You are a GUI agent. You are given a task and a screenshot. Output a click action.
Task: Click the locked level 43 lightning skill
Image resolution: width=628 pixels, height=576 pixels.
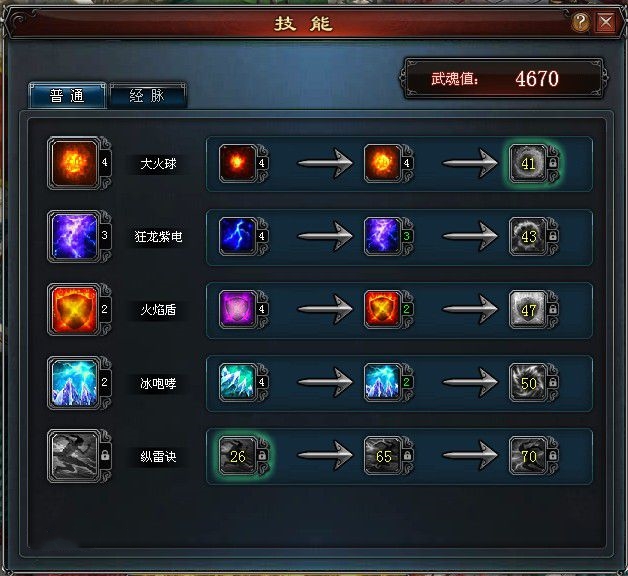pos(528,236)
